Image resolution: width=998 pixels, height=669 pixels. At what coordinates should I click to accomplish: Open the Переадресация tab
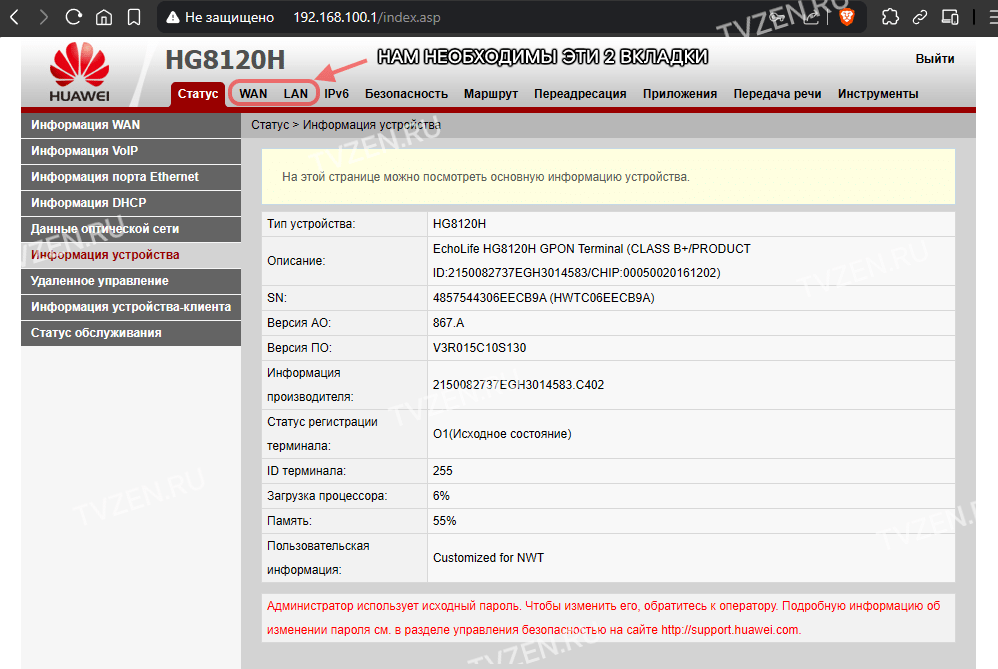pos(580,94)
